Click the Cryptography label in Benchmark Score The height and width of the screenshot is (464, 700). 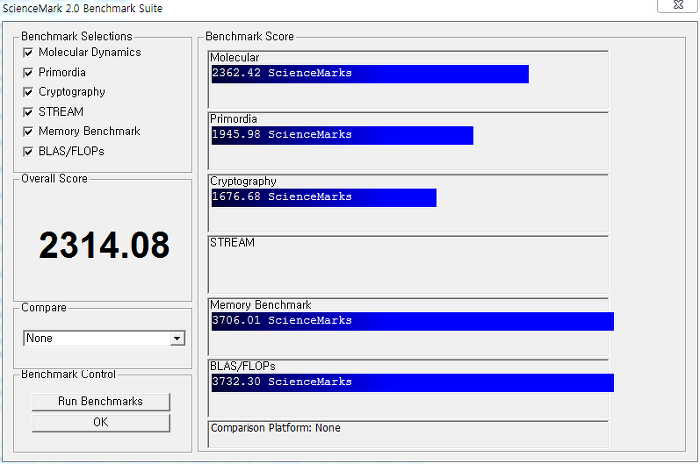(x=243, y=181)
